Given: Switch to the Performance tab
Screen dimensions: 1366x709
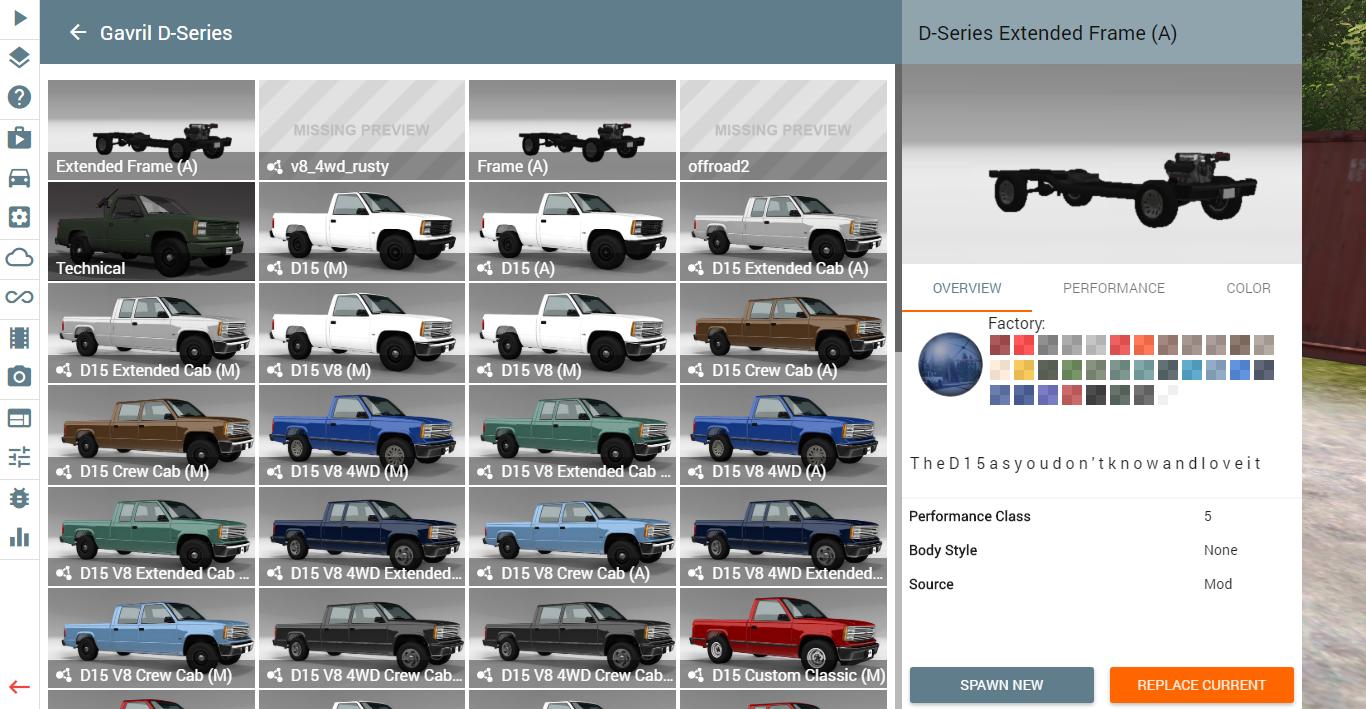Looking at the screenshot, I should (1113, 288).
